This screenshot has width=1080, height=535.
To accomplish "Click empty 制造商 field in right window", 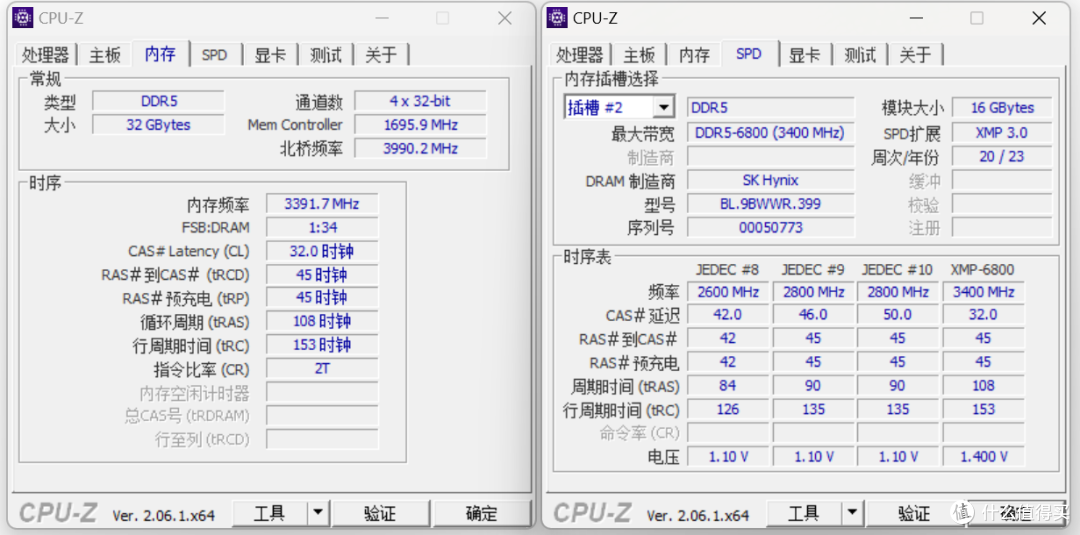I will (771, 157).
